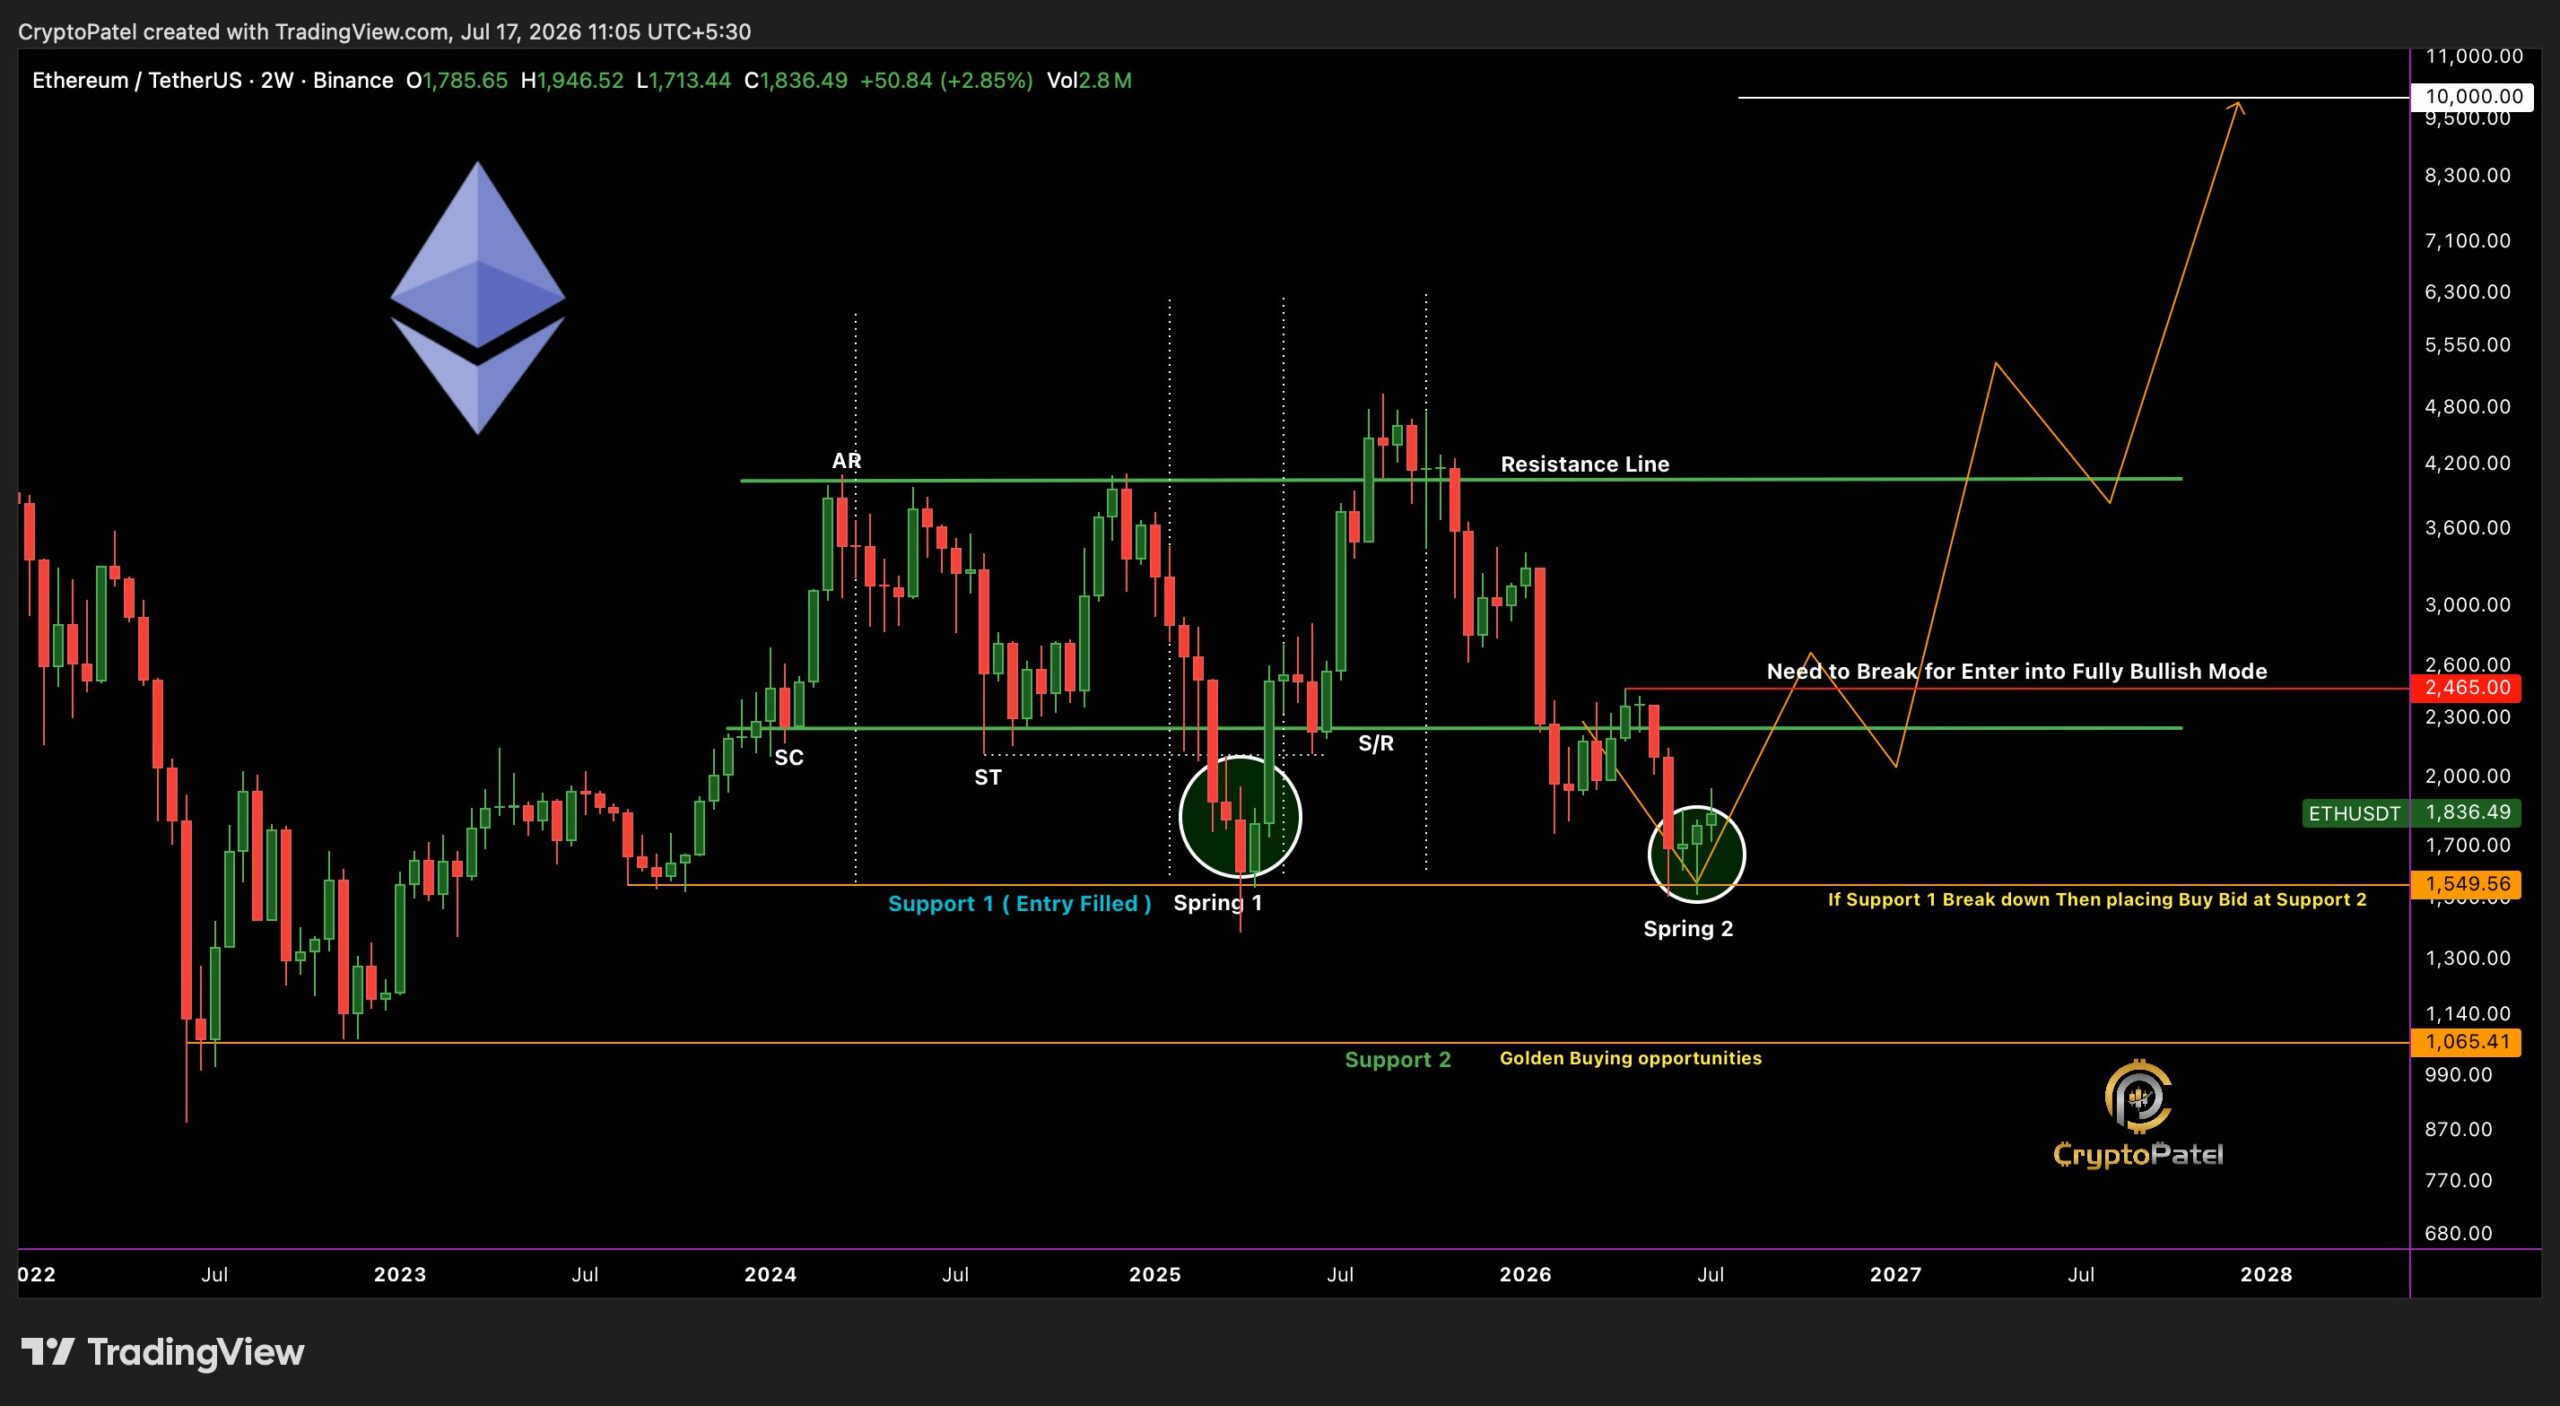Select the 10,000.00 price label
Image resolution: width=2560 pixels, height=1406 pixels.
(x=2473, y=96)
